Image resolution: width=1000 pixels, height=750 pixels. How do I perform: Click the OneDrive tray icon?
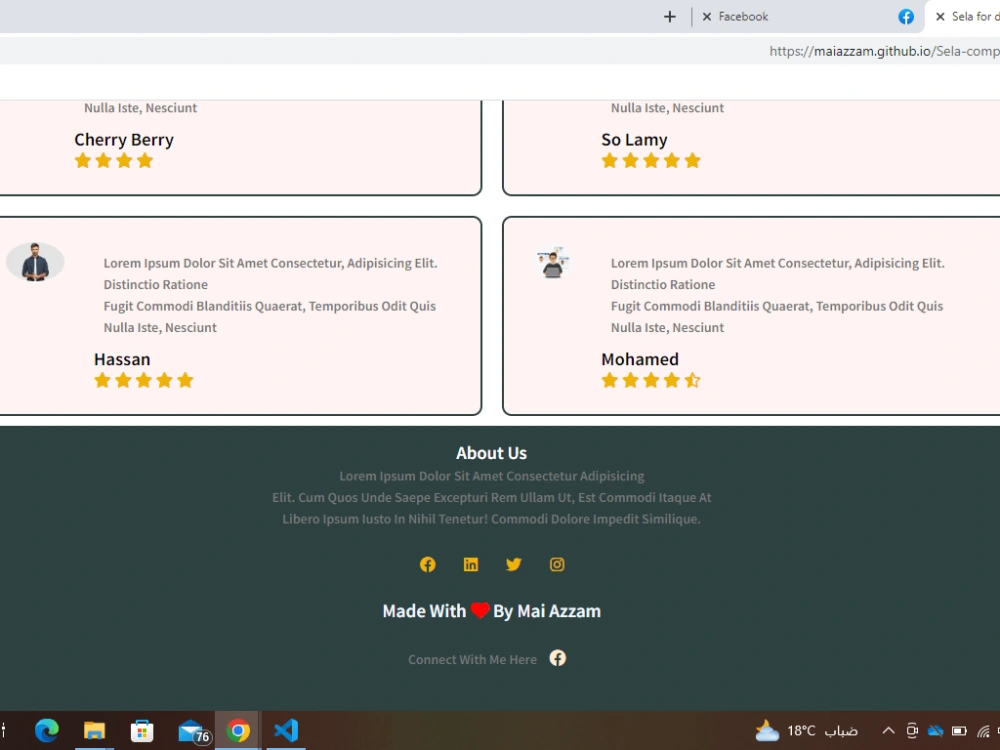coord(936,730)
